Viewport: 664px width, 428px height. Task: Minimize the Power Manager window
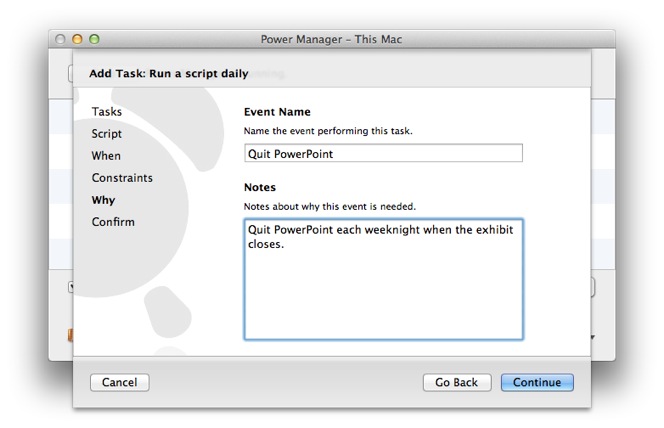click(77, 39)
